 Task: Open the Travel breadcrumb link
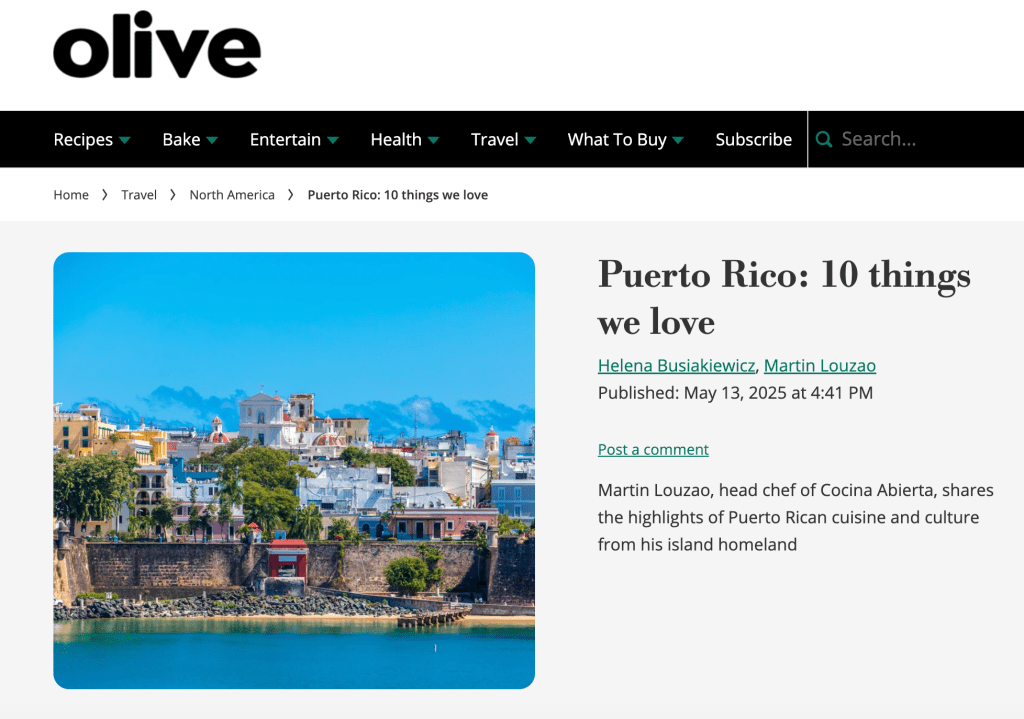click(x=139, y=195)
